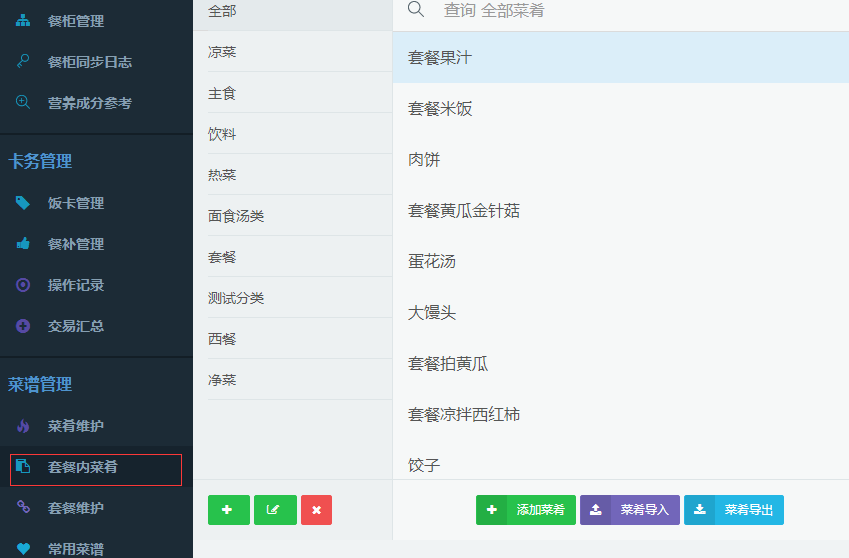The image size is (849, 558).
Task: Click the green plus add-category button
Action: click(228, 510)
